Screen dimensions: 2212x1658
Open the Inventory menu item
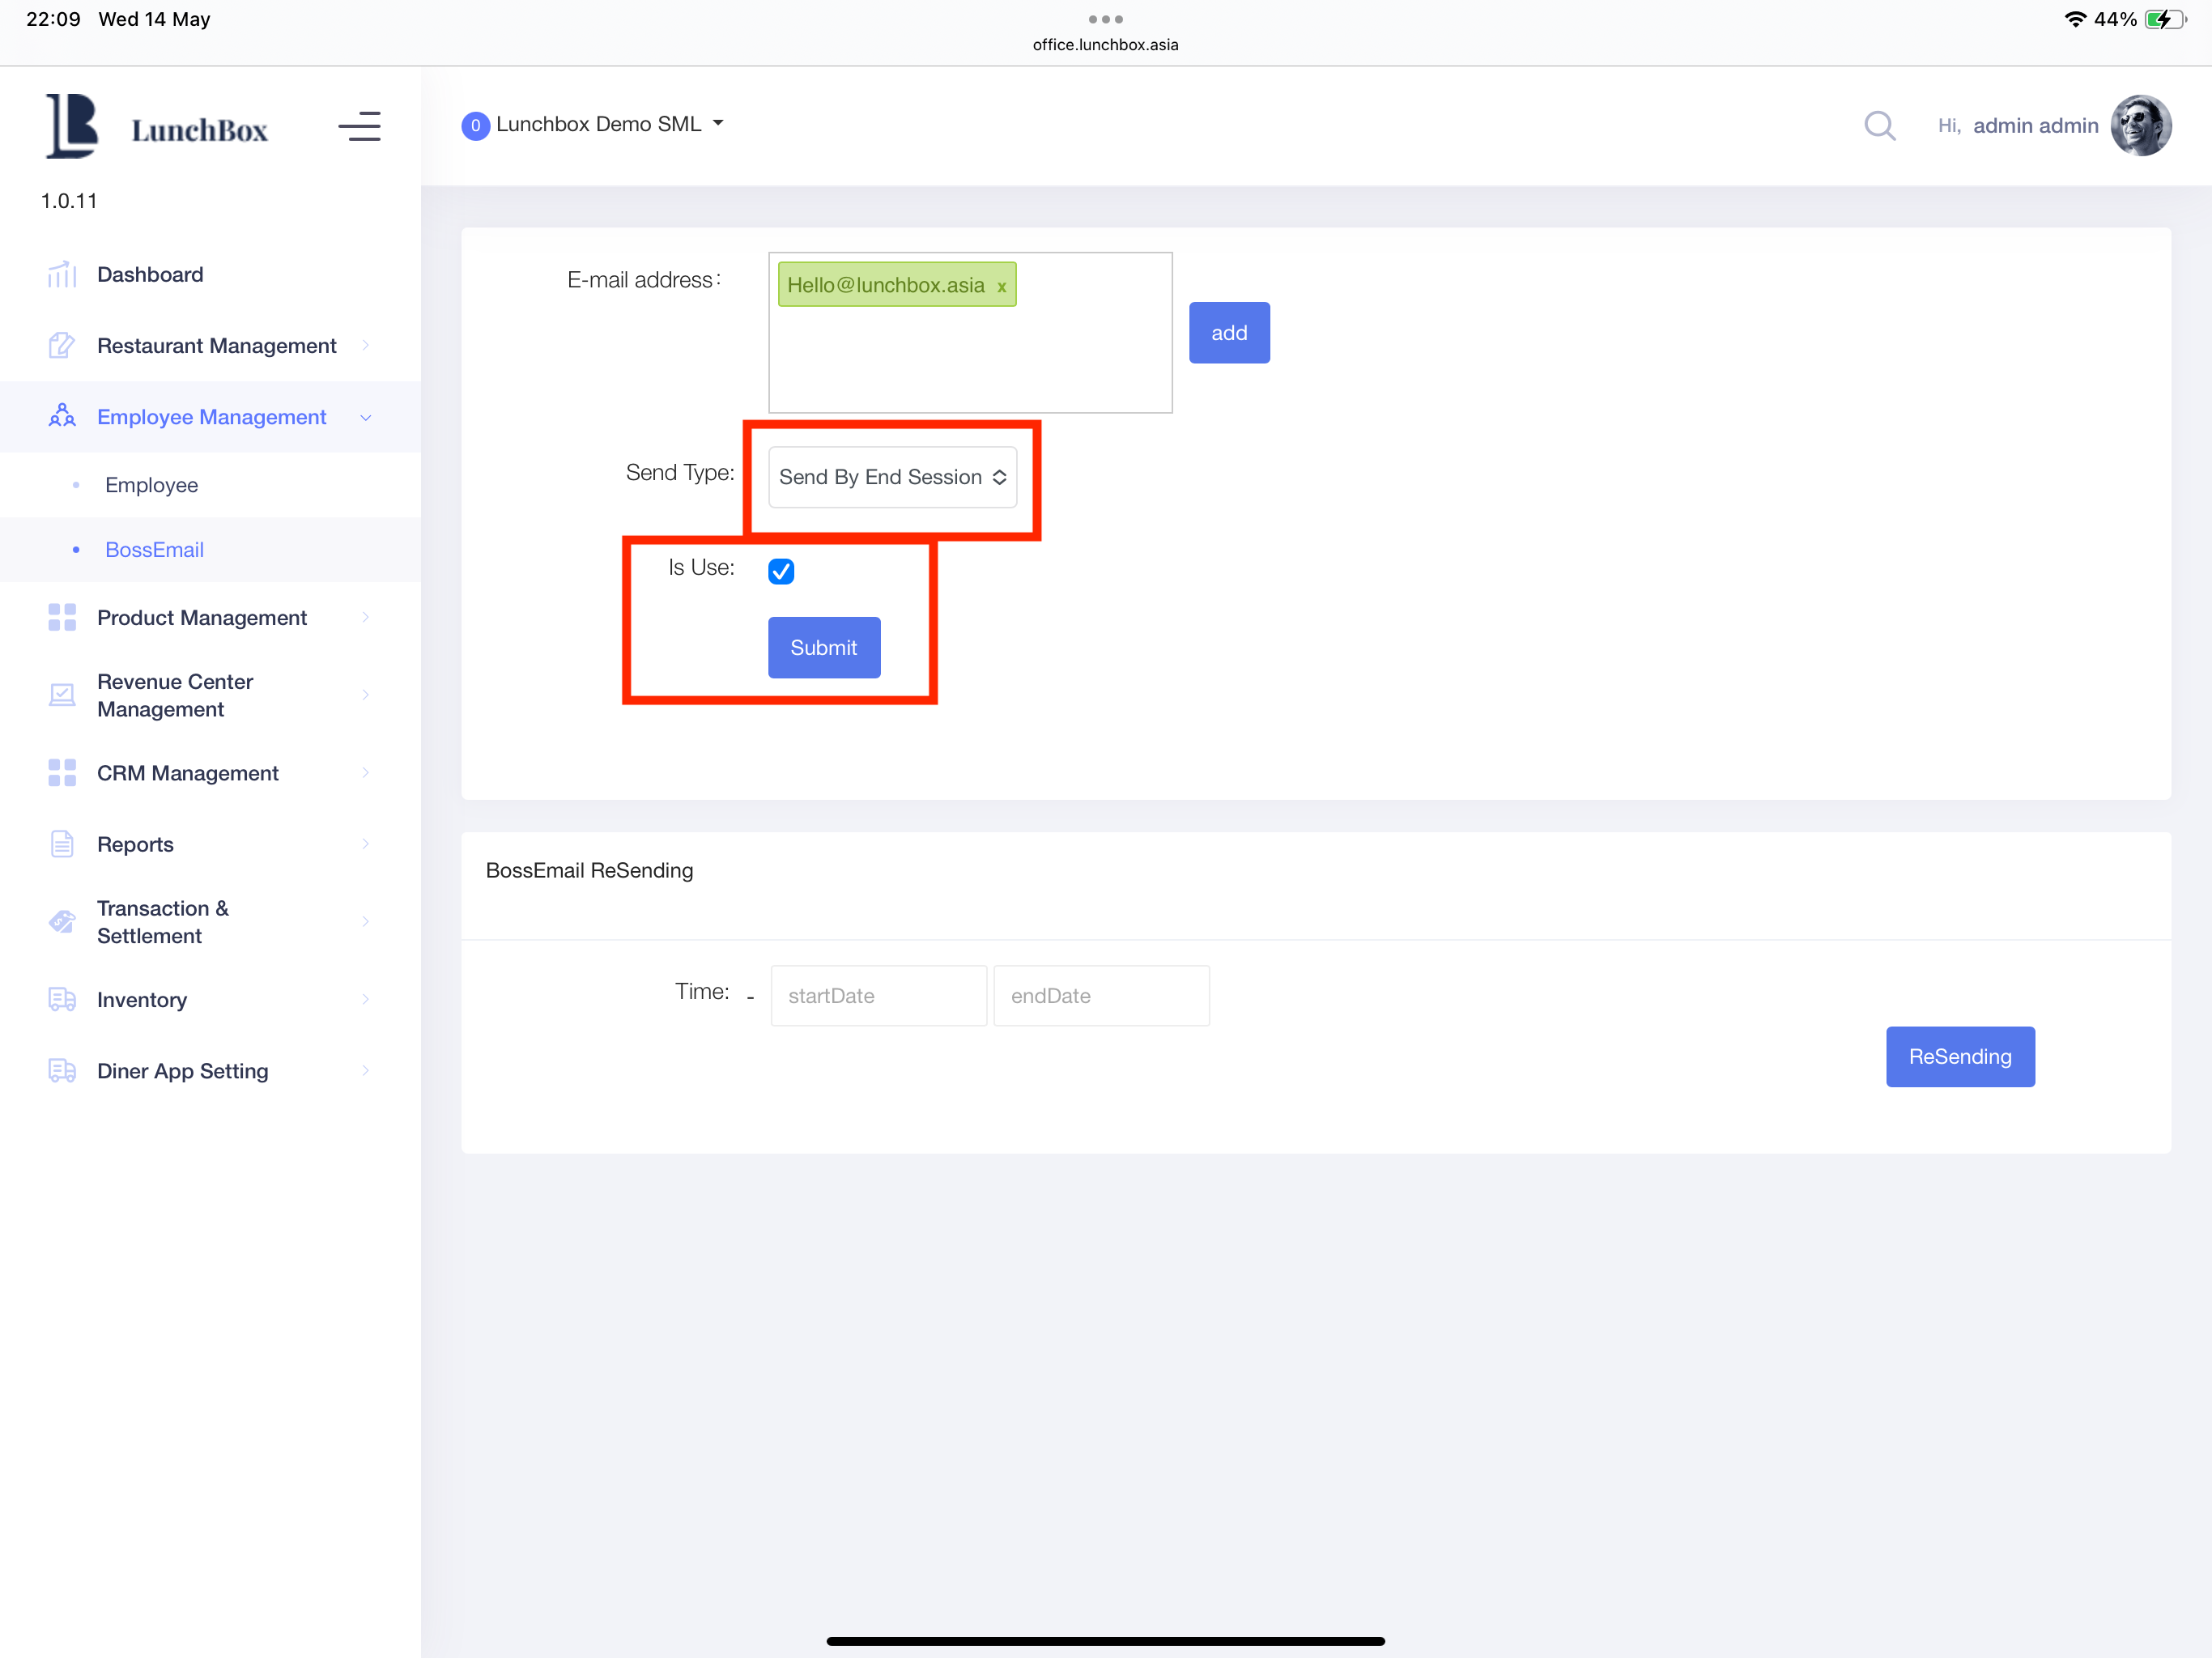tap(210, 1000)
